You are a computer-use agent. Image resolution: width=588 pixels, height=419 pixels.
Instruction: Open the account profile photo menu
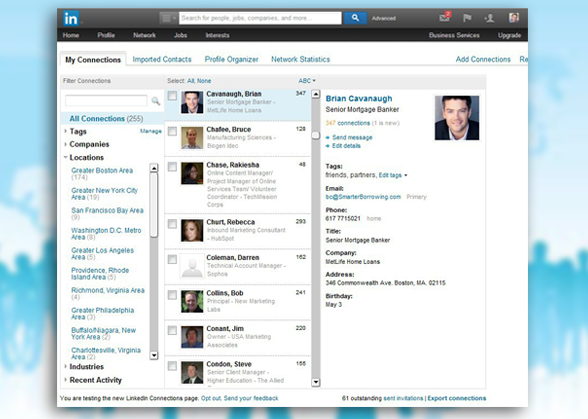tap(514, 18)
